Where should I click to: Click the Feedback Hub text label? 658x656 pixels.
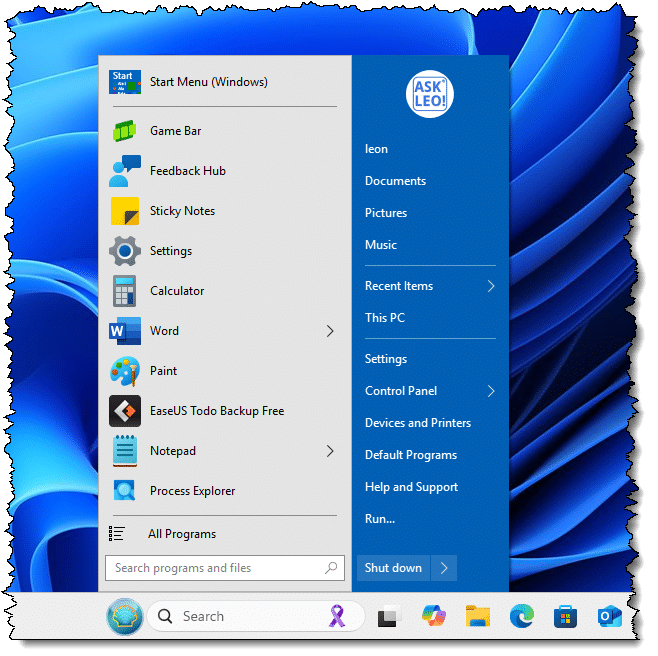click(190, 172)
